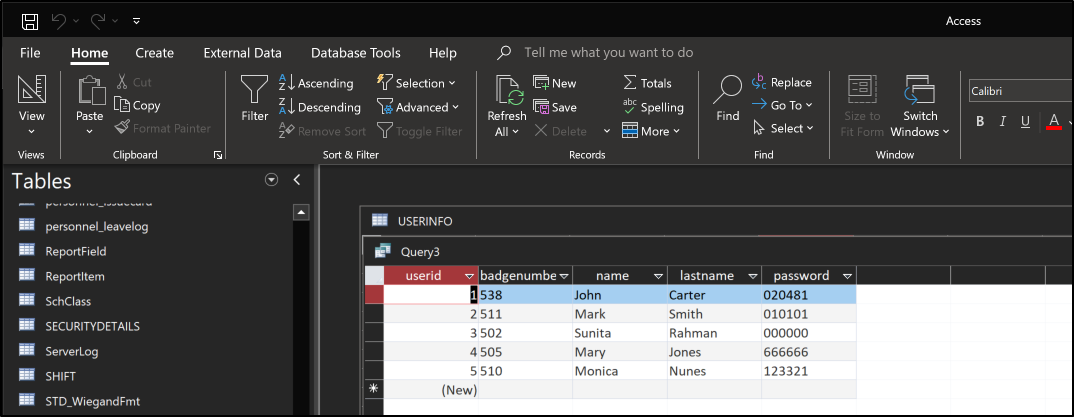Switch to Database Tools tab
1074x417 pixels.
(x=355, y=53)
